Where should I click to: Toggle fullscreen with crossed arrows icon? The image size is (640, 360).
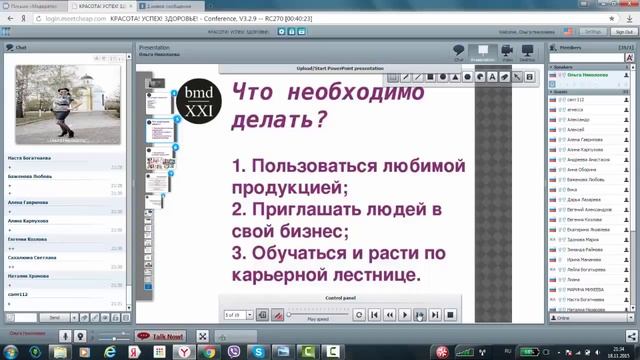point(202,336)
